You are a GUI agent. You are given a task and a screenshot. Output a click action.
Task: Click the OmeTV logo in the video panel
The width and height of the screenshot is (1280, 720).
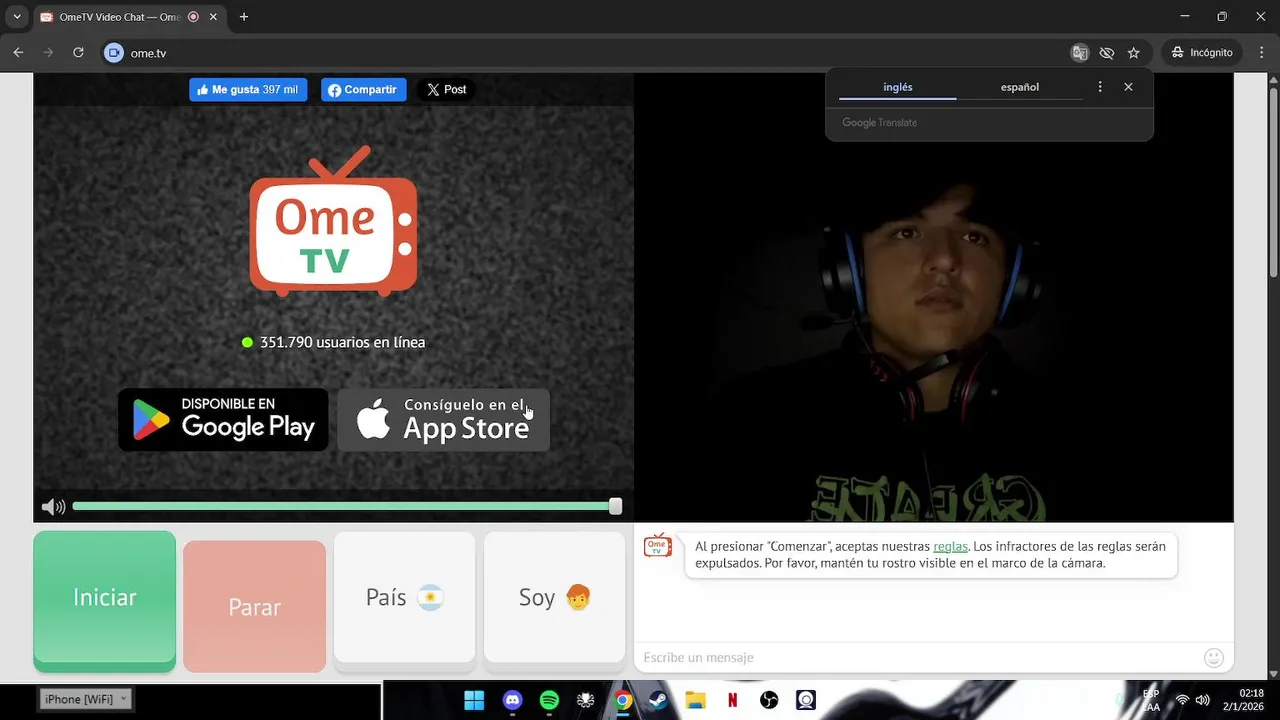(x=333, y=221)
